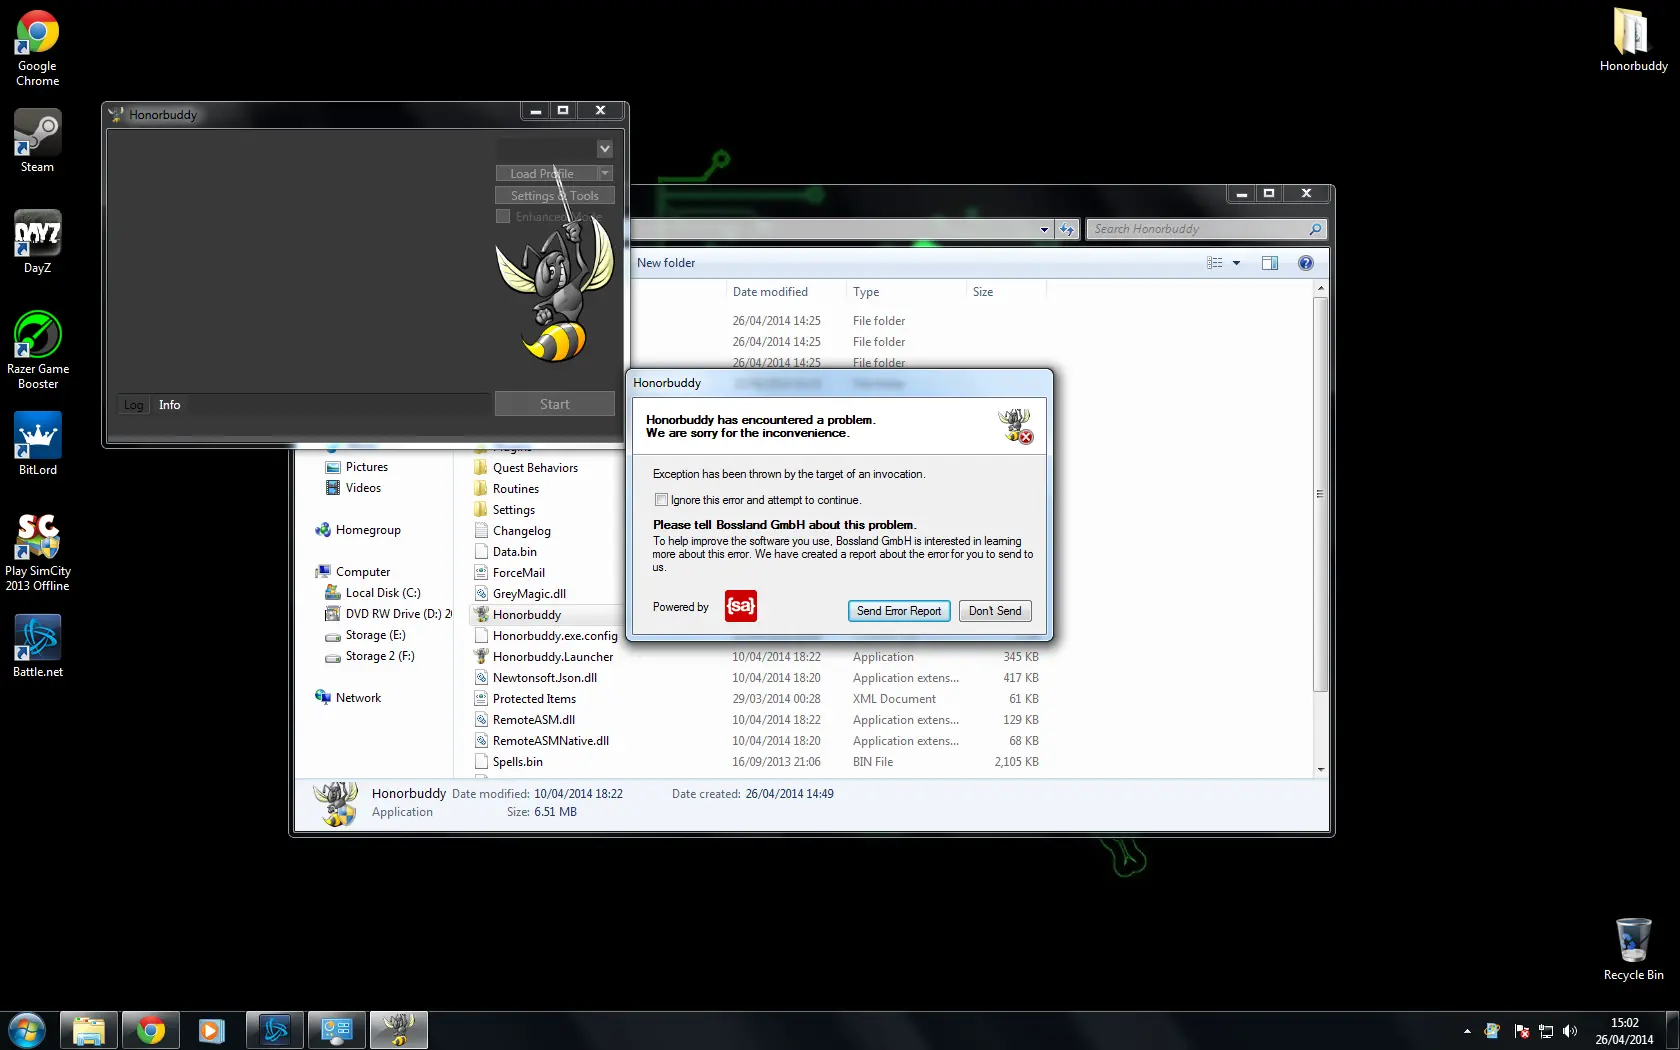Open the Load Profile dropdown arrow
The height and width of the screenshot is (1050, 1680).
coord(605,173)
